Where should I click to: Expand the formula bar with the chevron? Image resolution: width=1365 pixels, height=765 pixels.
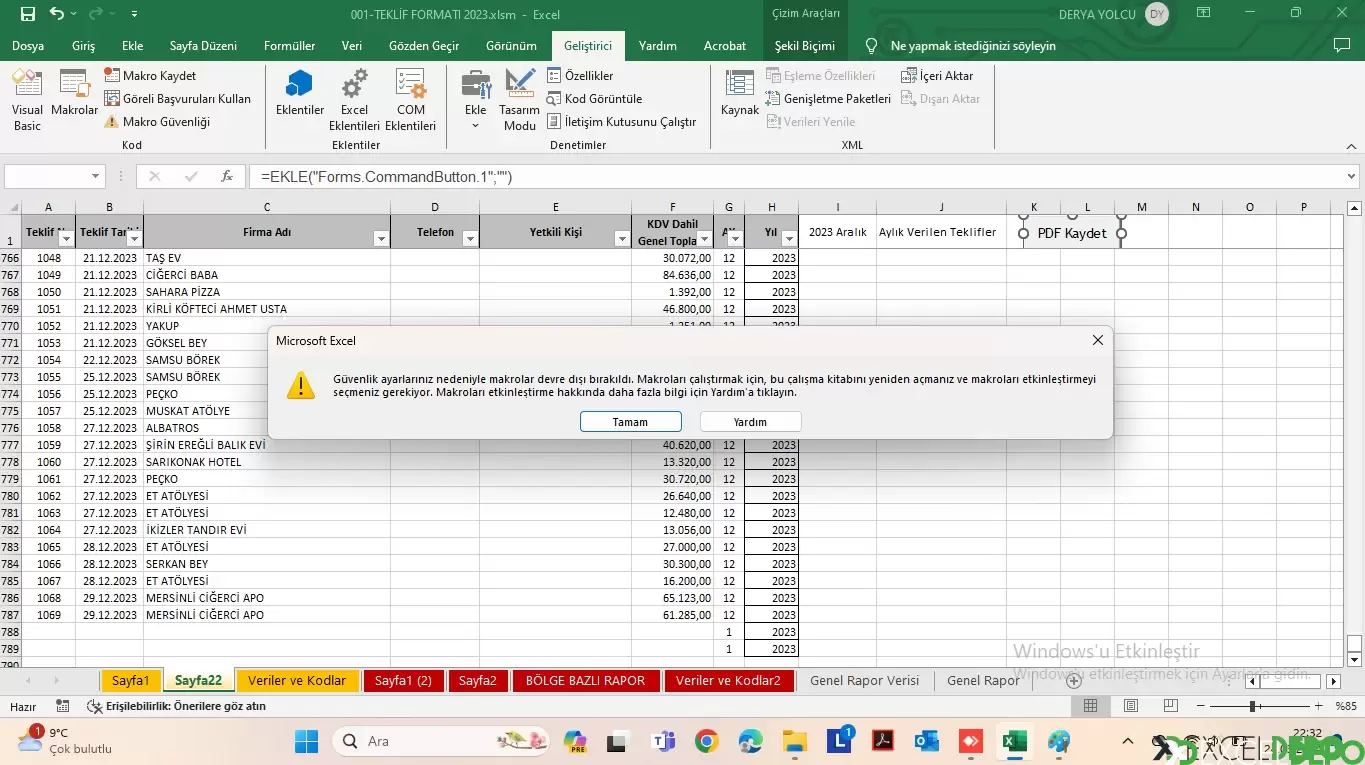click(x=1352, y=176)
